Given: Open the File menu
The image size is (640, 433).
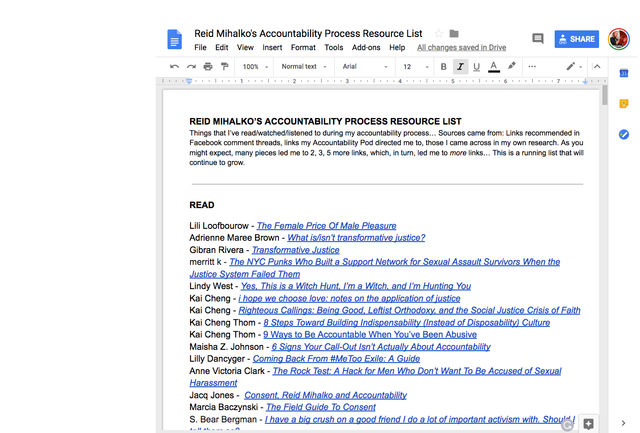Looking at the screenshot, I should pos(200,47).
